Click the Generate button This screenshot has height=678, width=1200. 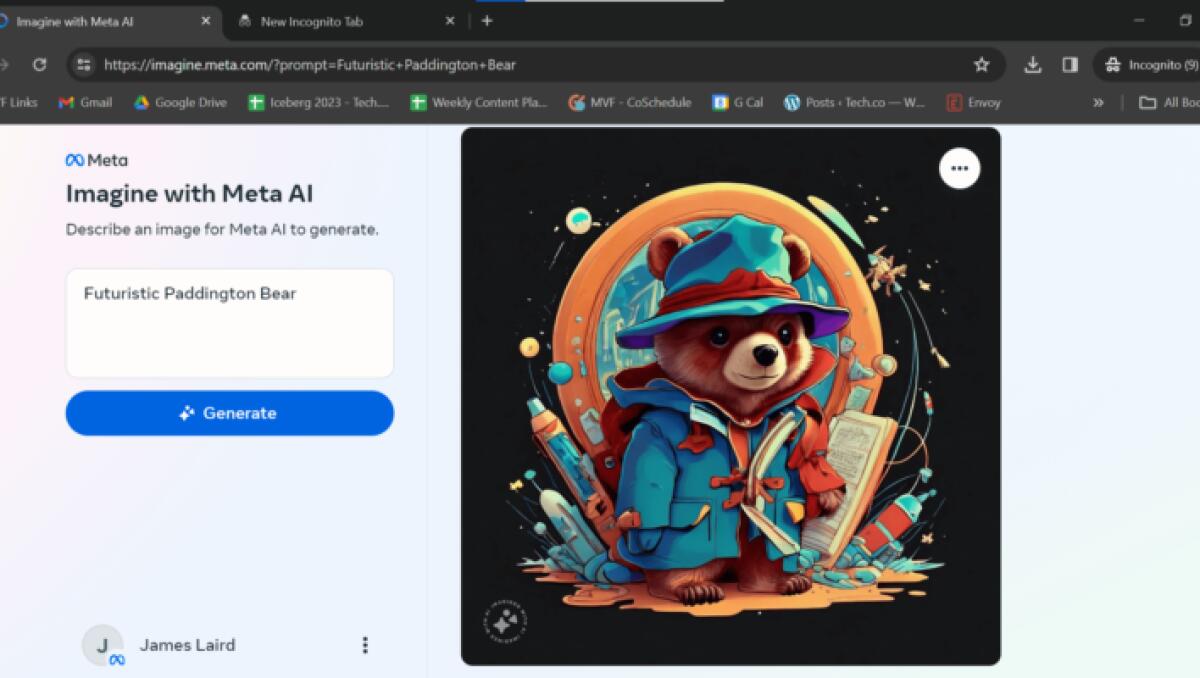[229, 413]
